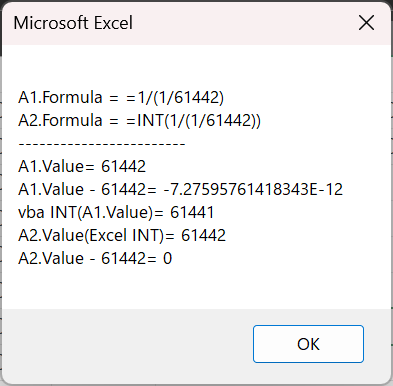Click the vba INT(A1.Value) line

point(116,212)
